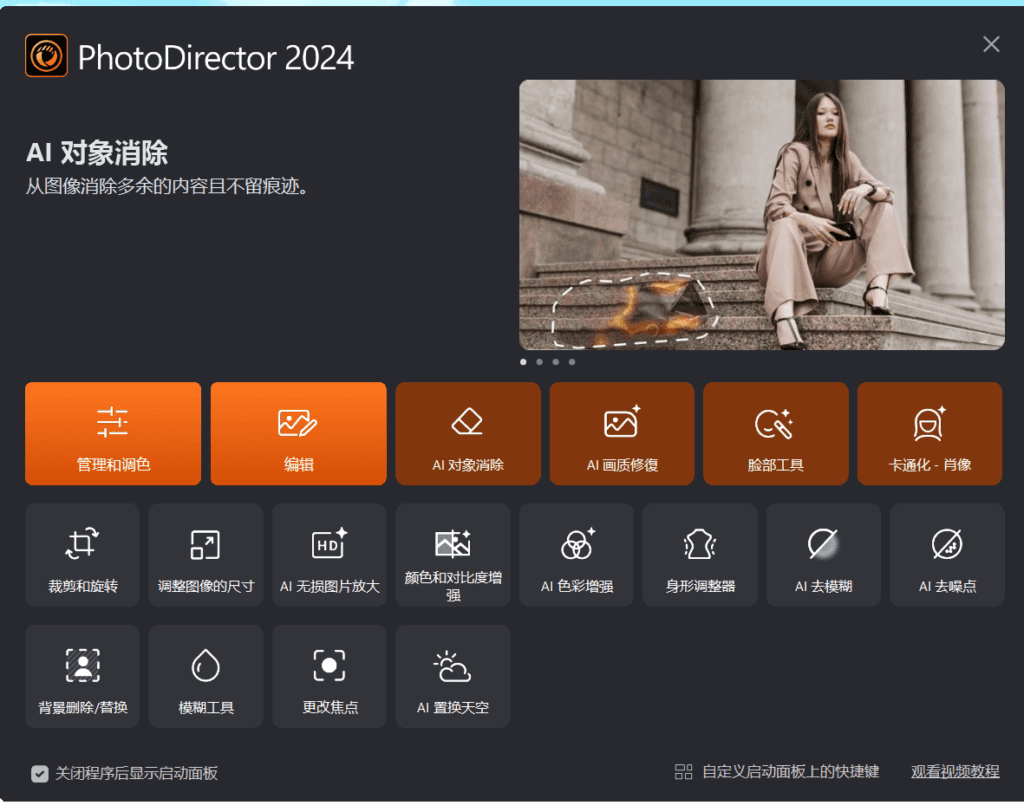Show the third carousel slide dot
This screenshot has height=812, width=1024.
point(556,362)
